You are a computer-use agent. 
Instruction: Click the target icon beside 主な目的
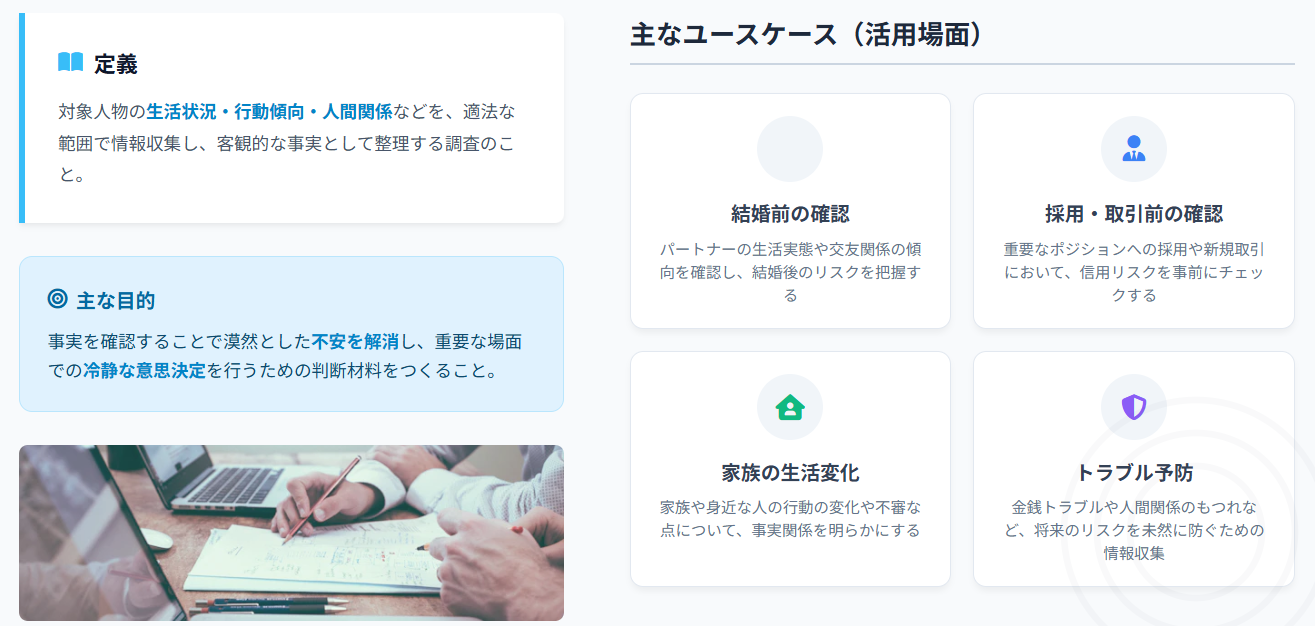coord(58,299)
